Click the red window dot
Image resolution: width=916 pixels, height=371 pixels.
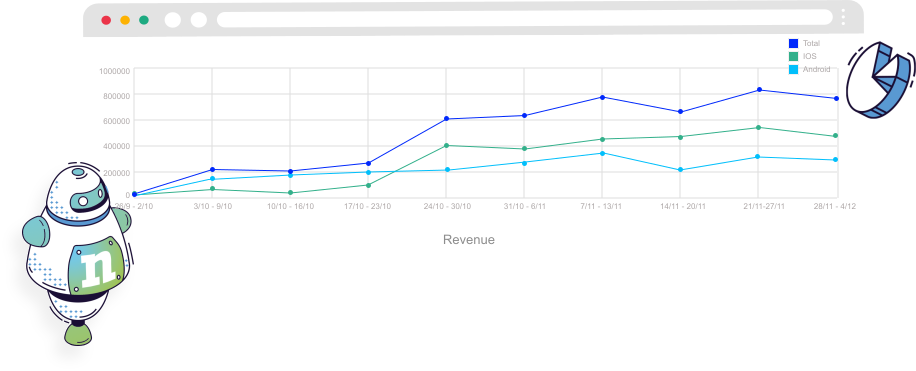(106, 20)
